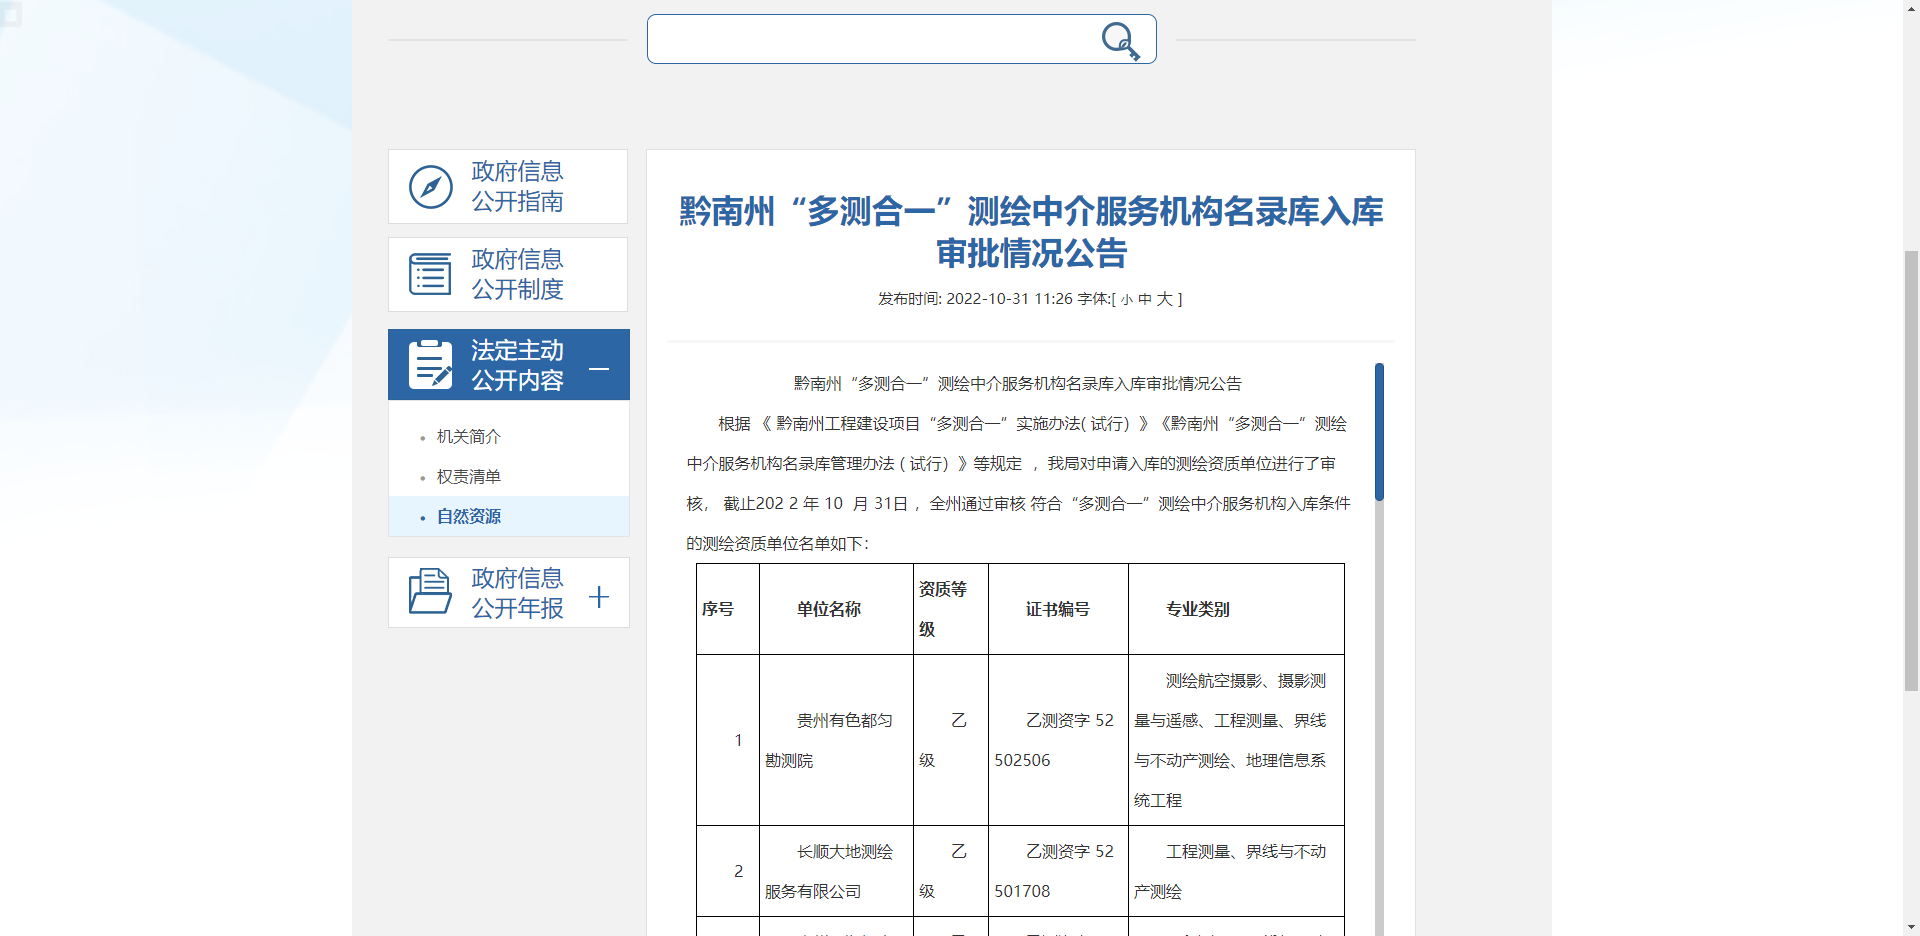Screen dimensions: 1920x936
Task: Click the small icon at the top-left corner
Action: [x=11, y=15]
